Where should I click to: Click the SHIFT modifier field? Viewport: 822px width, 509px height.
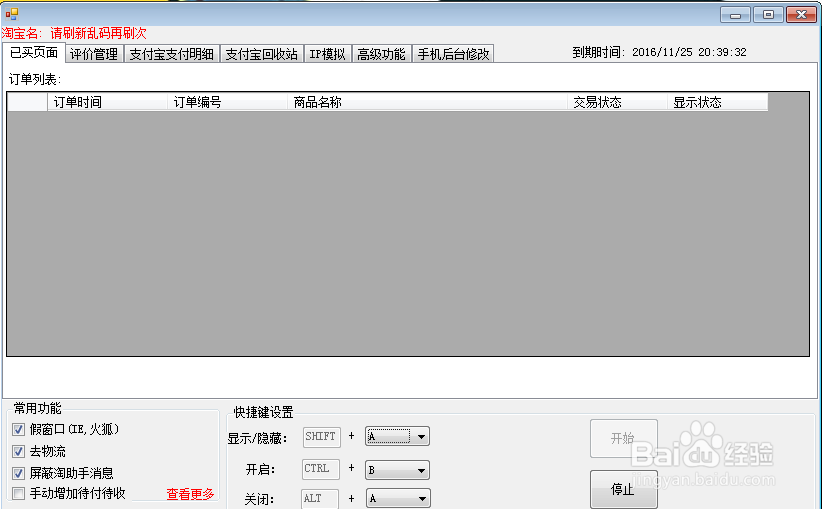(x=321, y=437)
